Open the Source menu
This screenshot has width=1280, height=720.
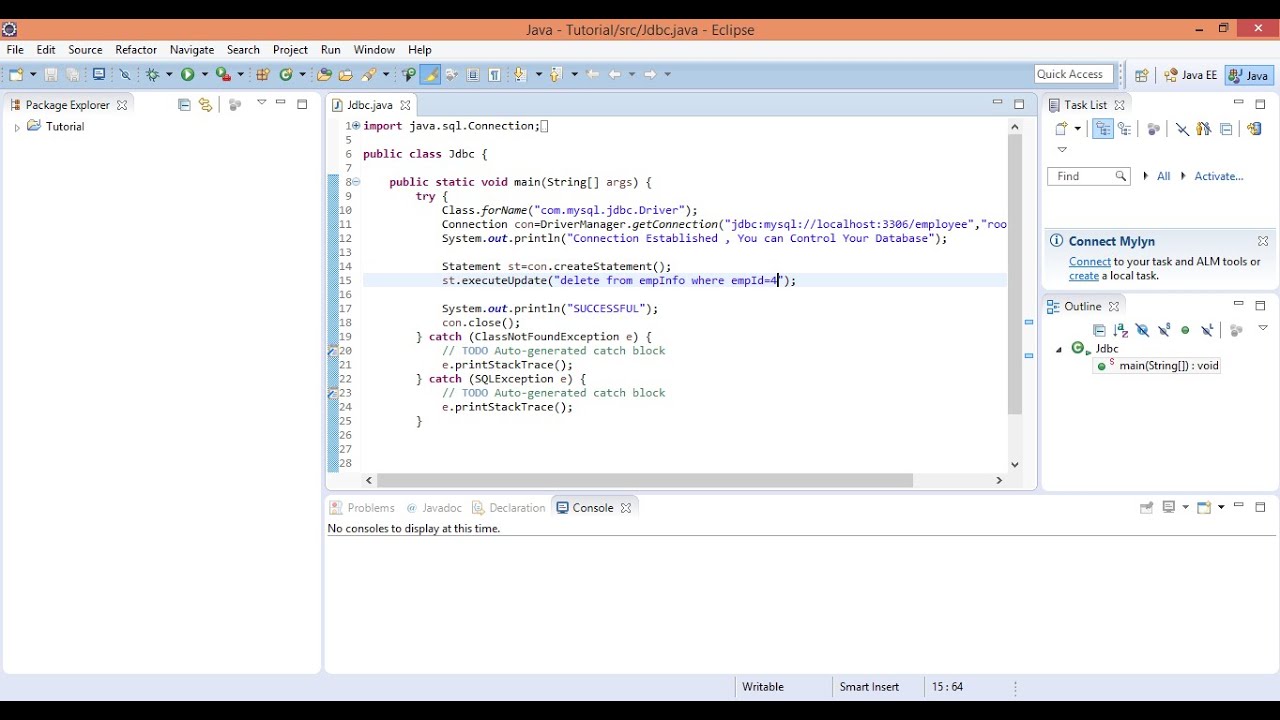85,49
